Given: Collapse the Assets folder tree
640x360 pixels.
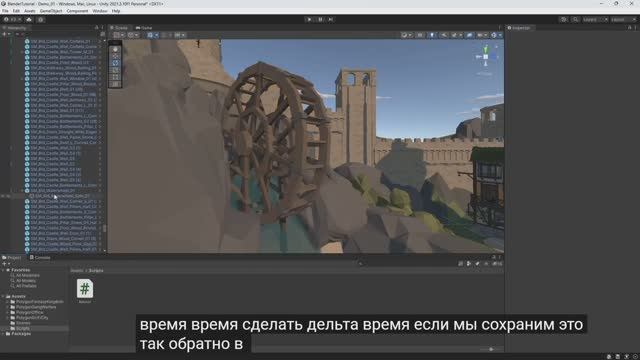Looking at the screenshot, I should [4, 296].
